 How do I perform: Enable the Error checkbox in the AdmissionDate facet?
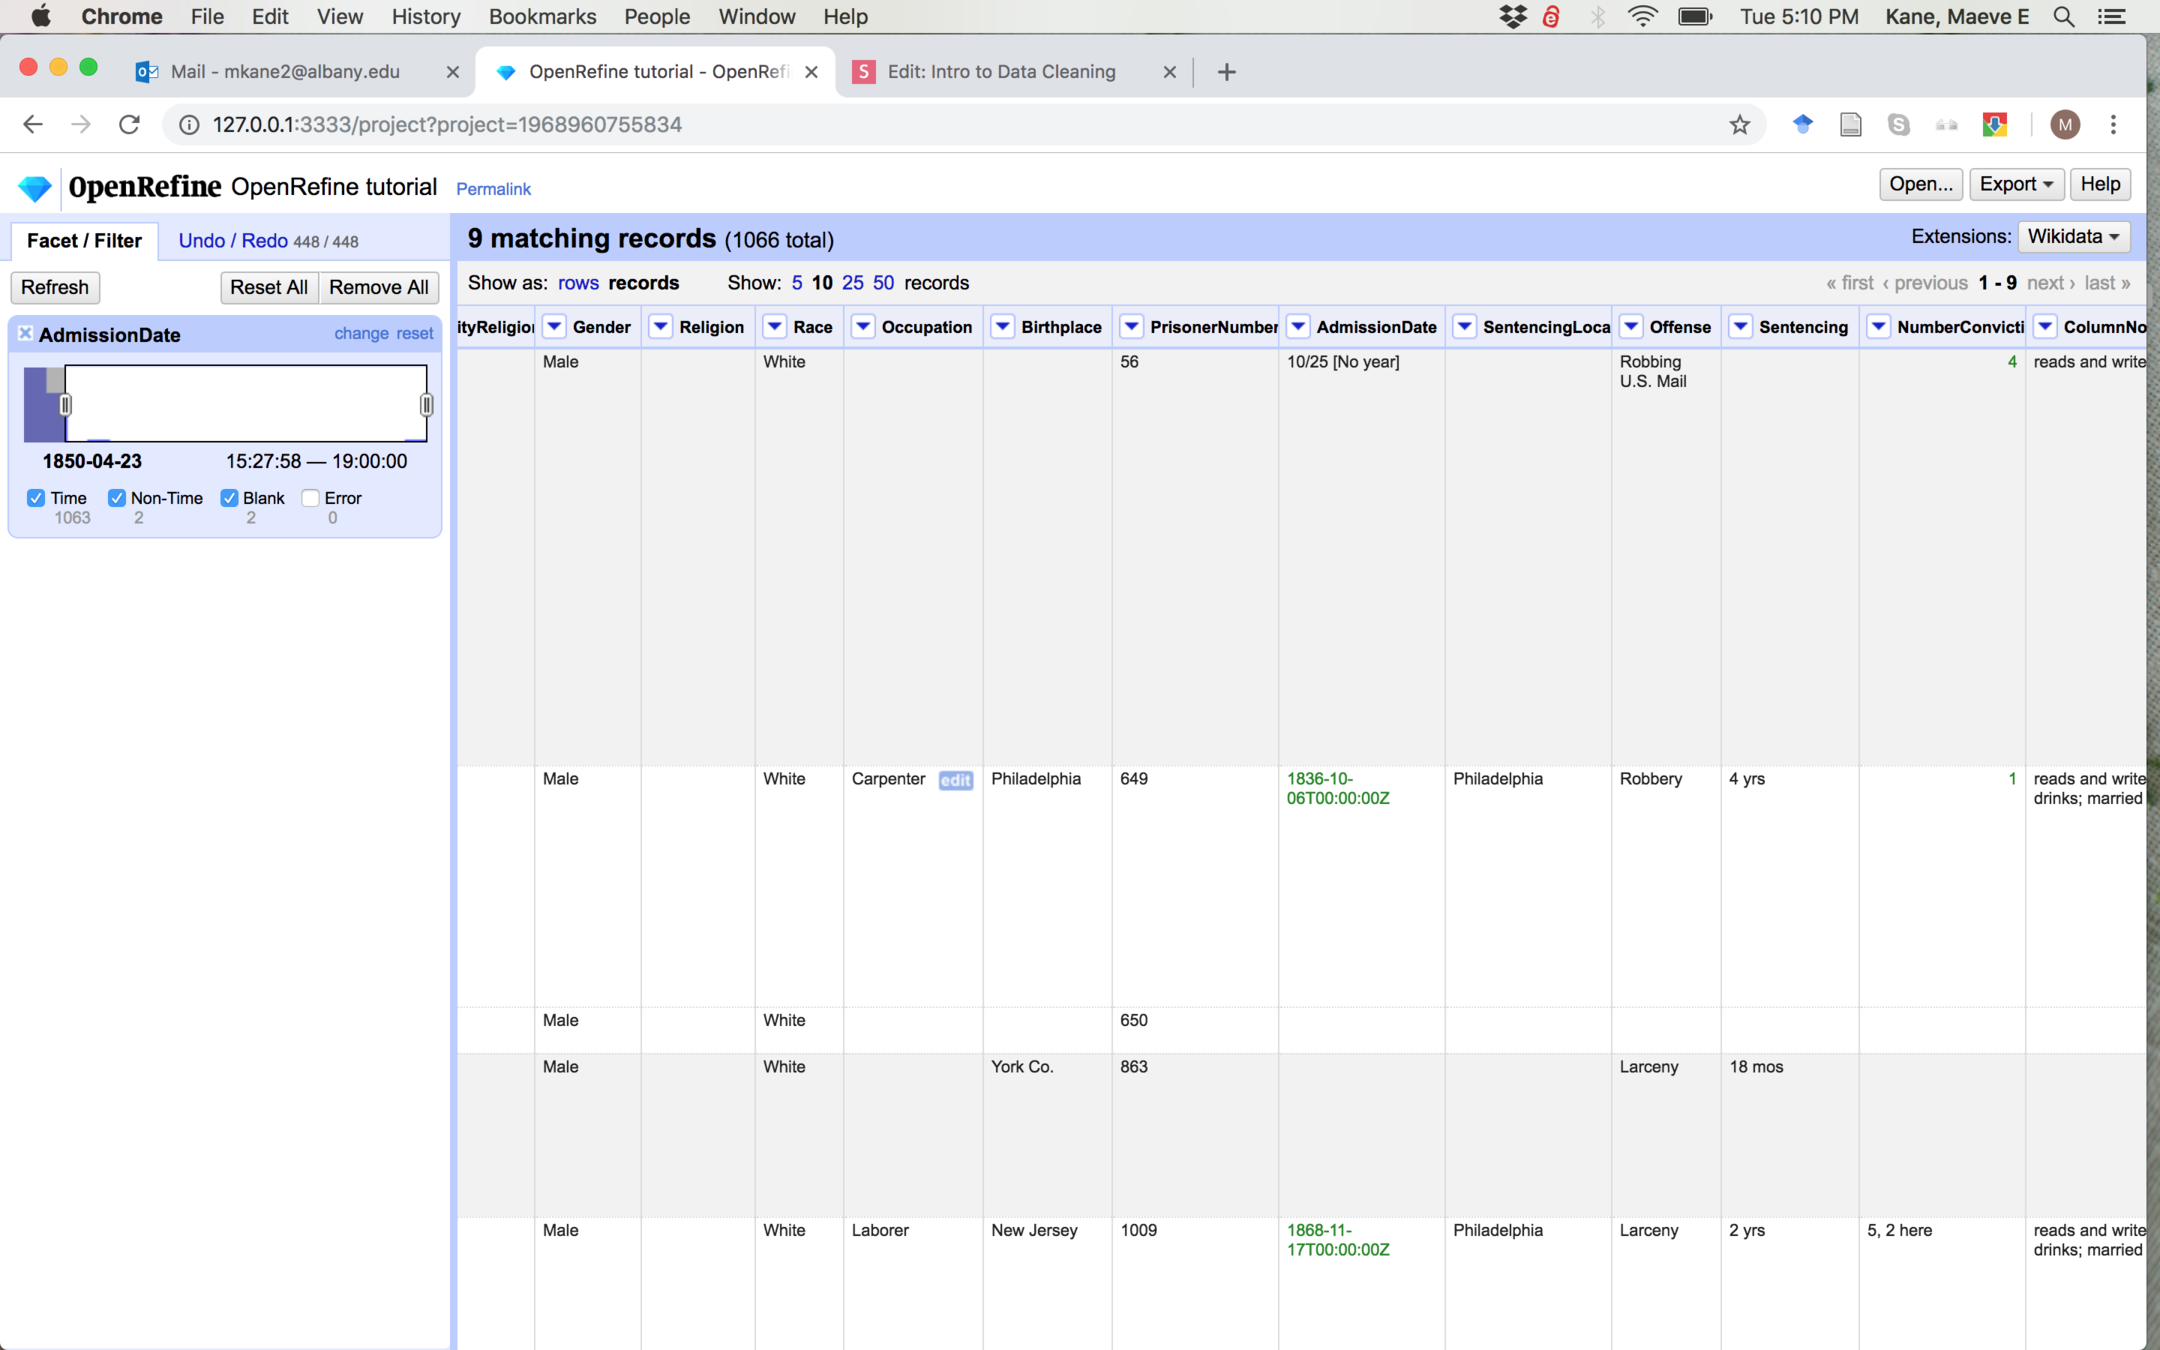pyautogui.click(x=311, y=498)
